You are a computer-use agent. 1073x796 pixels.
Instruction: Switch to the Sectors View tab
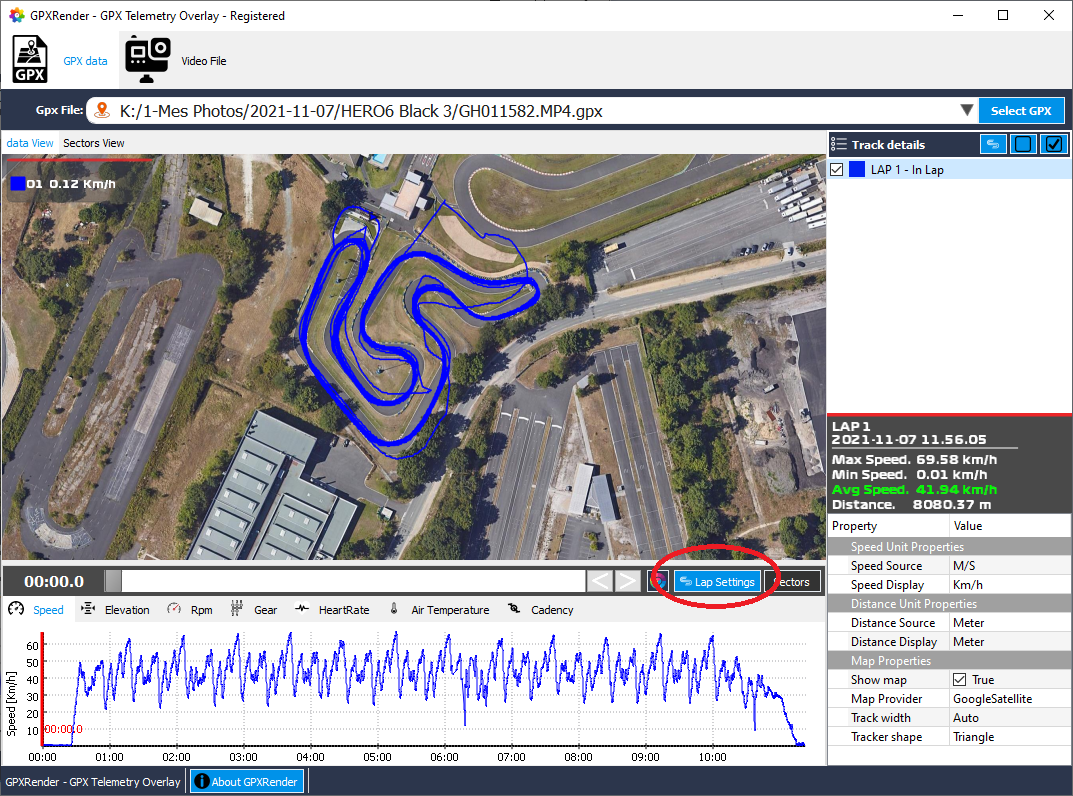93,143
